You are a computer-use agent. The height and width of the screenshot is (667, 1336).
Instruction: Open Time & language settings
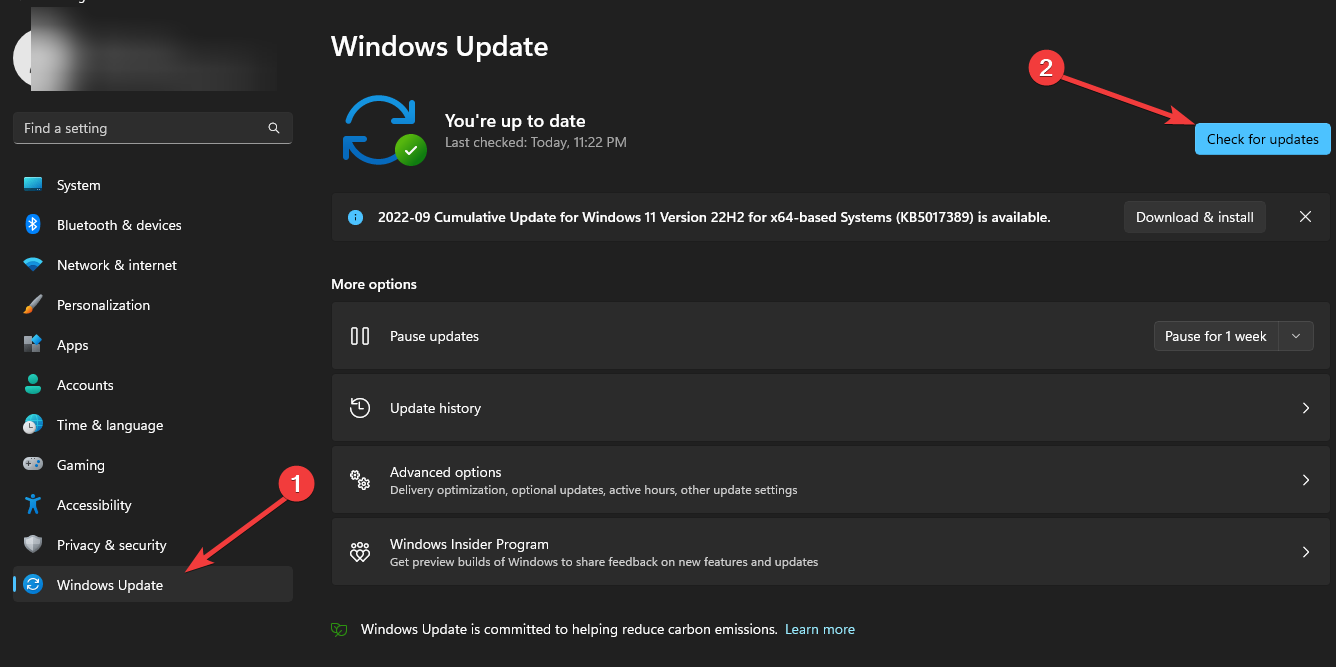[x=153, y=425]
